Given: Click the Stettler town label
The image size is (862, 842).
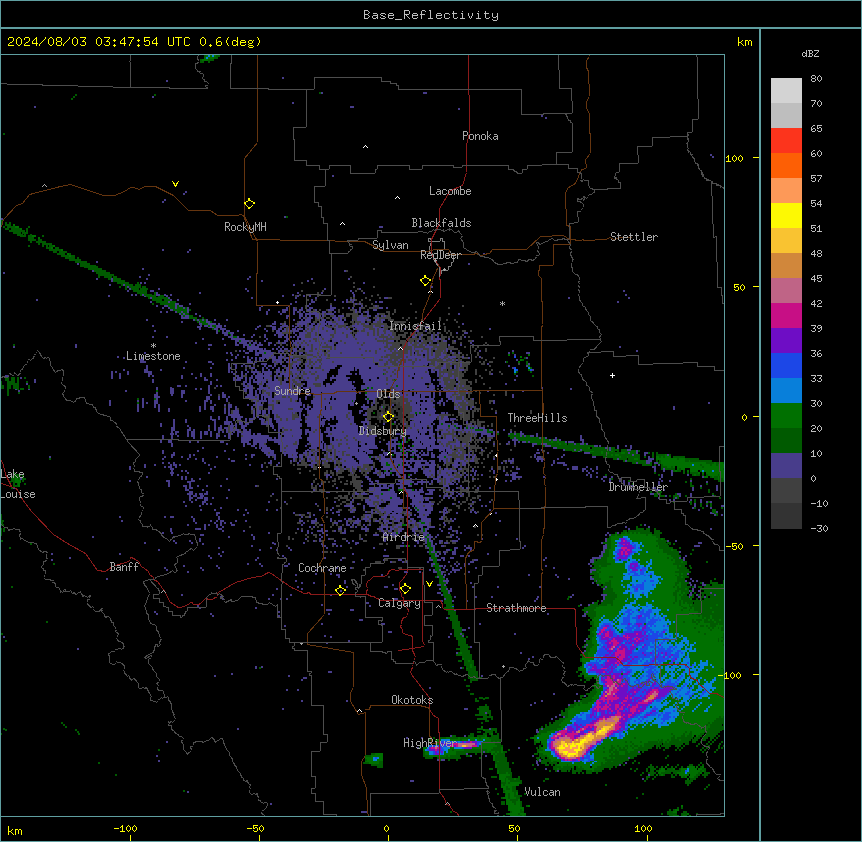Looking at the screenshot, I should pyautogui.click(x=633, y=237).
